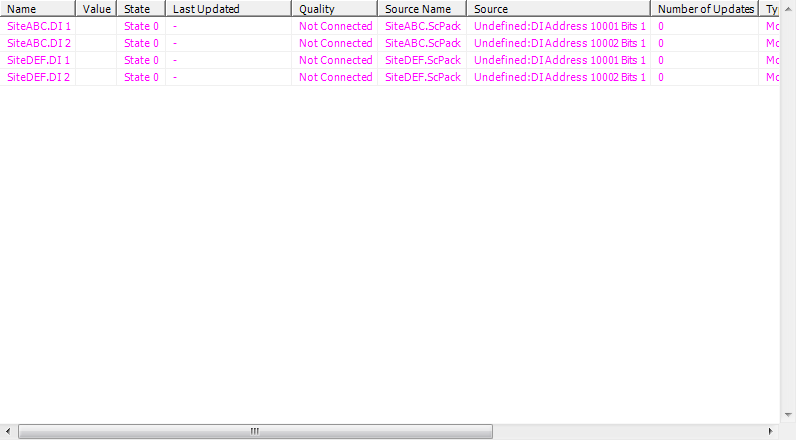Click the vertical scrollbar down arrow
Screen dimensions: 796x440
click(x=788, y=415)
